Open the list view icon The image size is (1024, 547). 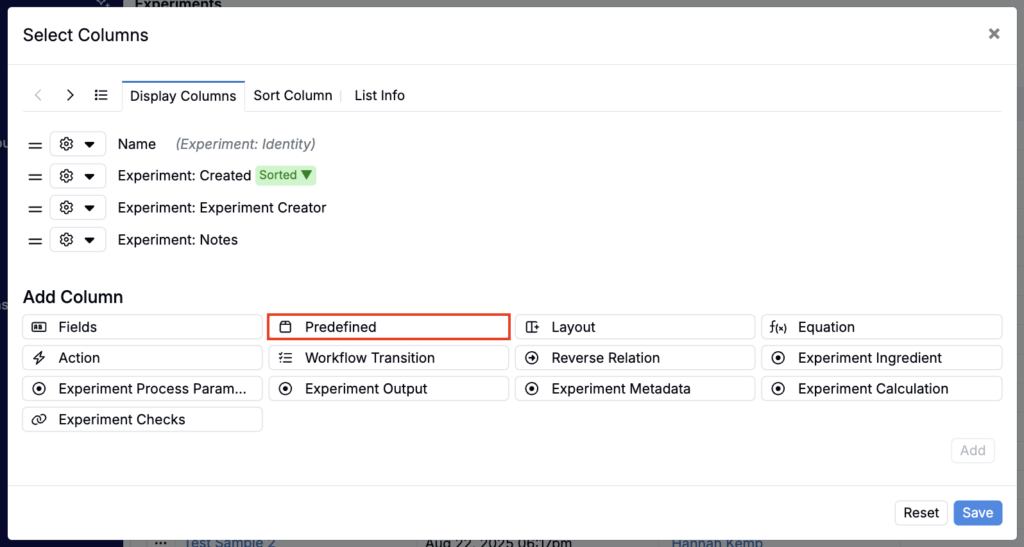[x=101, y=95]
